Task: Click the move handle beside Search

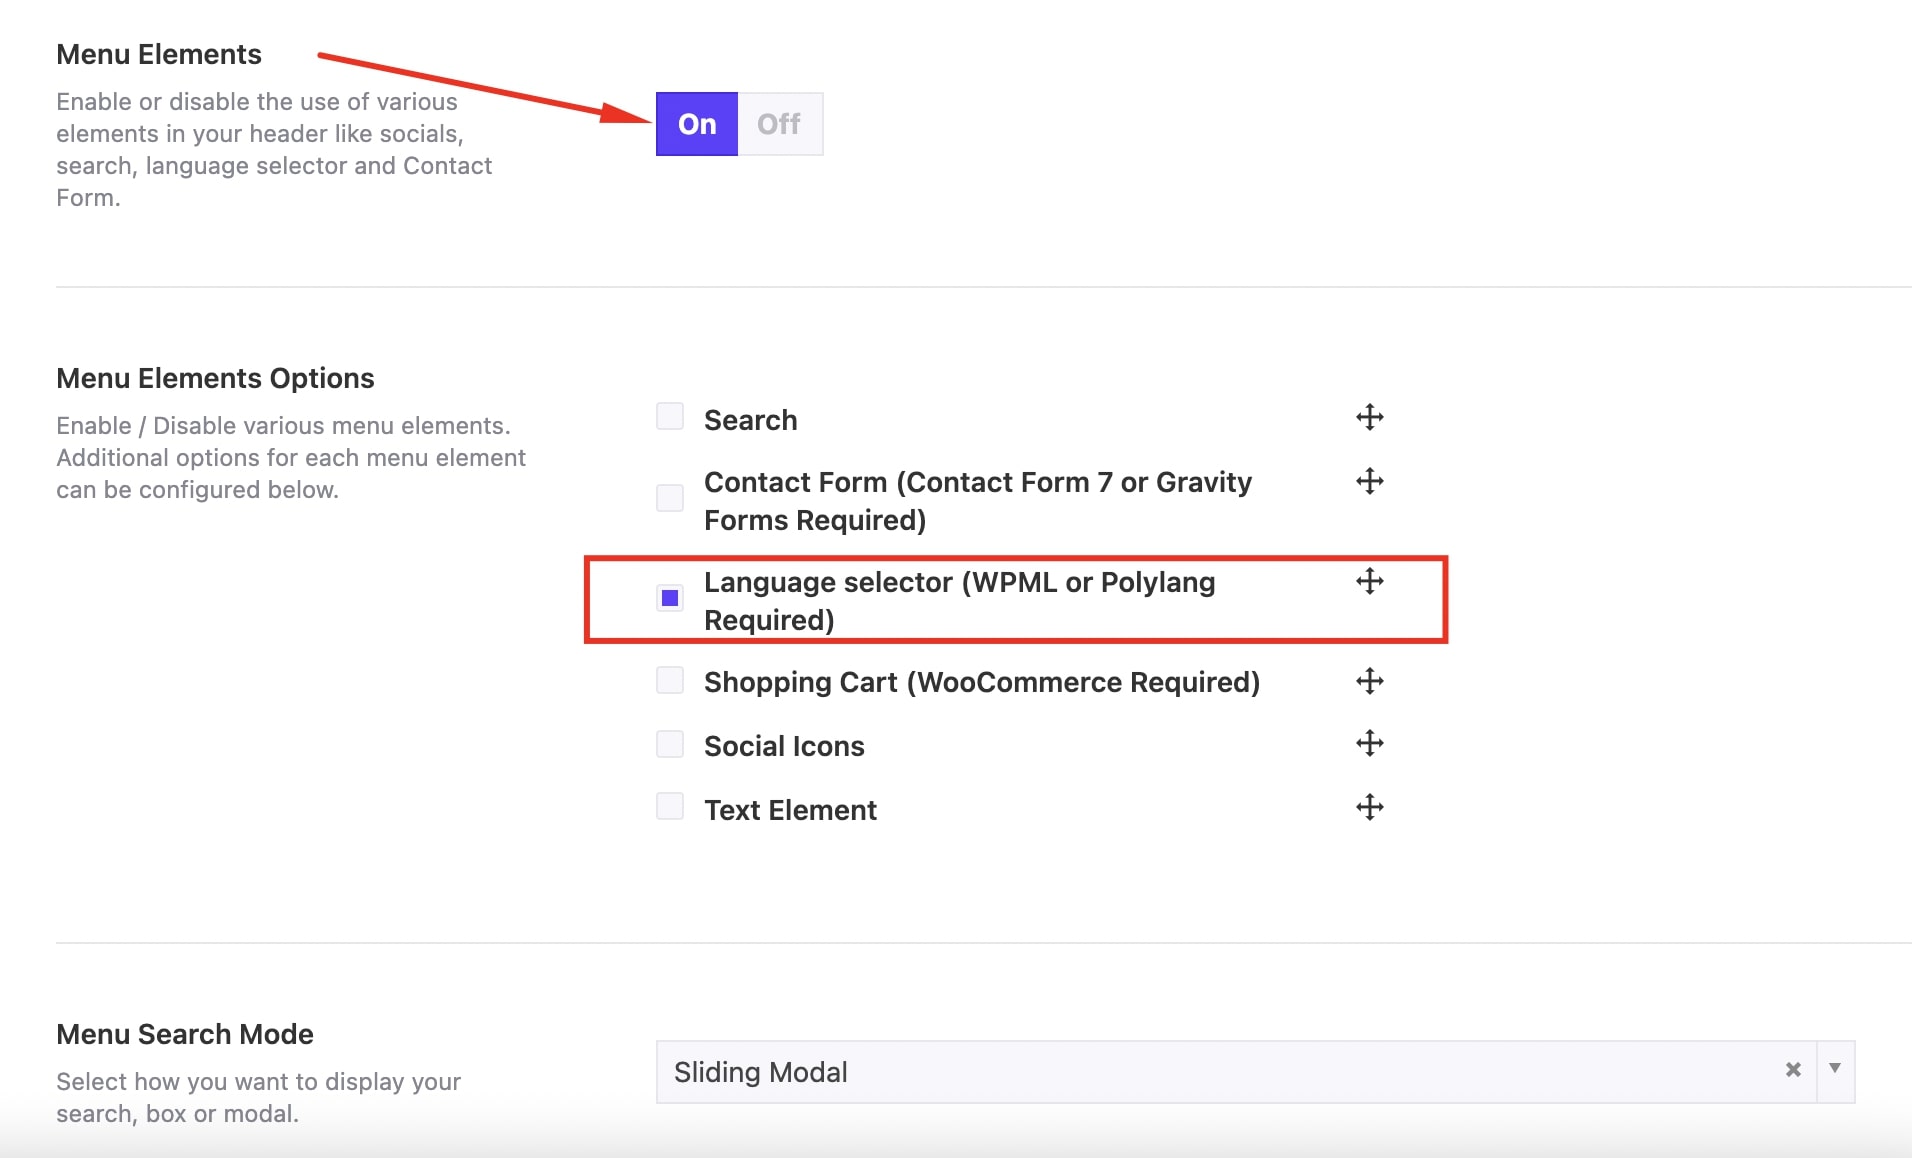Action: click(1370, 417)
